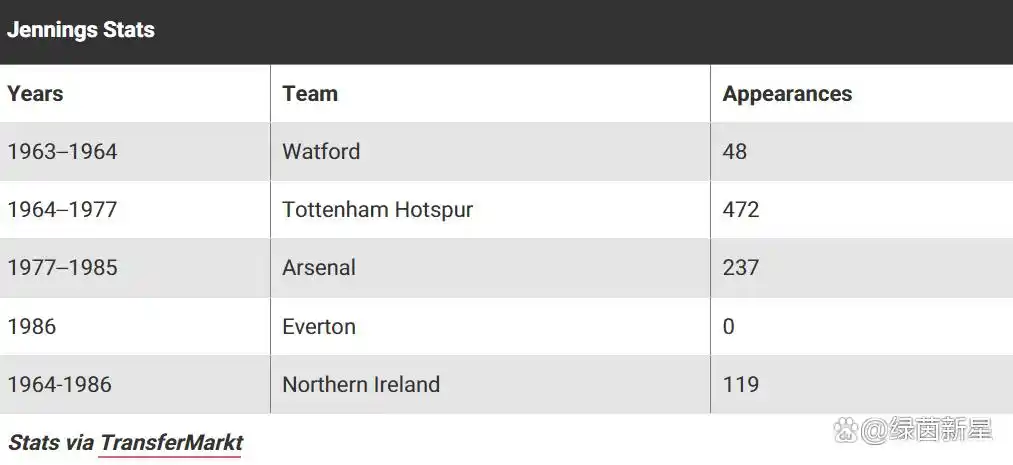Select the Jennings Stats title bar
Viewport: 1013px width, 465px height.
(x=506, y=32)
